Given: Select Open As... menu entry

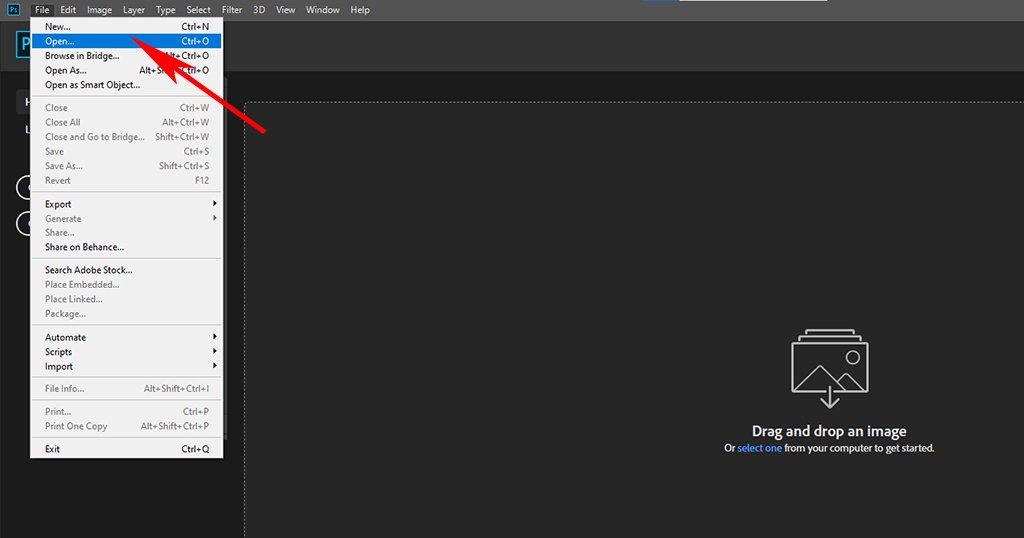Looking at the screenshot, I should pos(127,70).
